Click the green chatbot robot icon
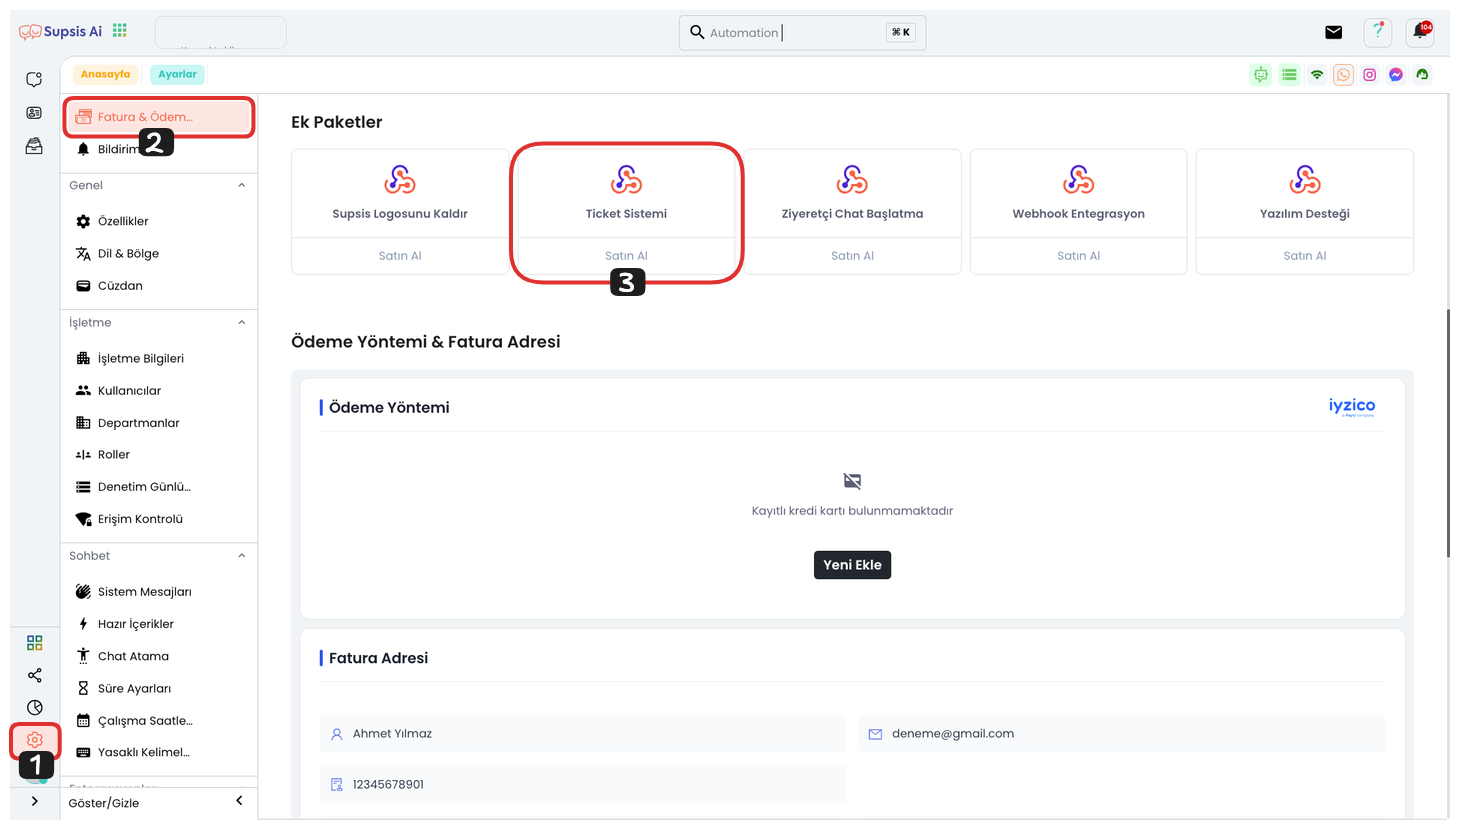 tap(1261, 75)
